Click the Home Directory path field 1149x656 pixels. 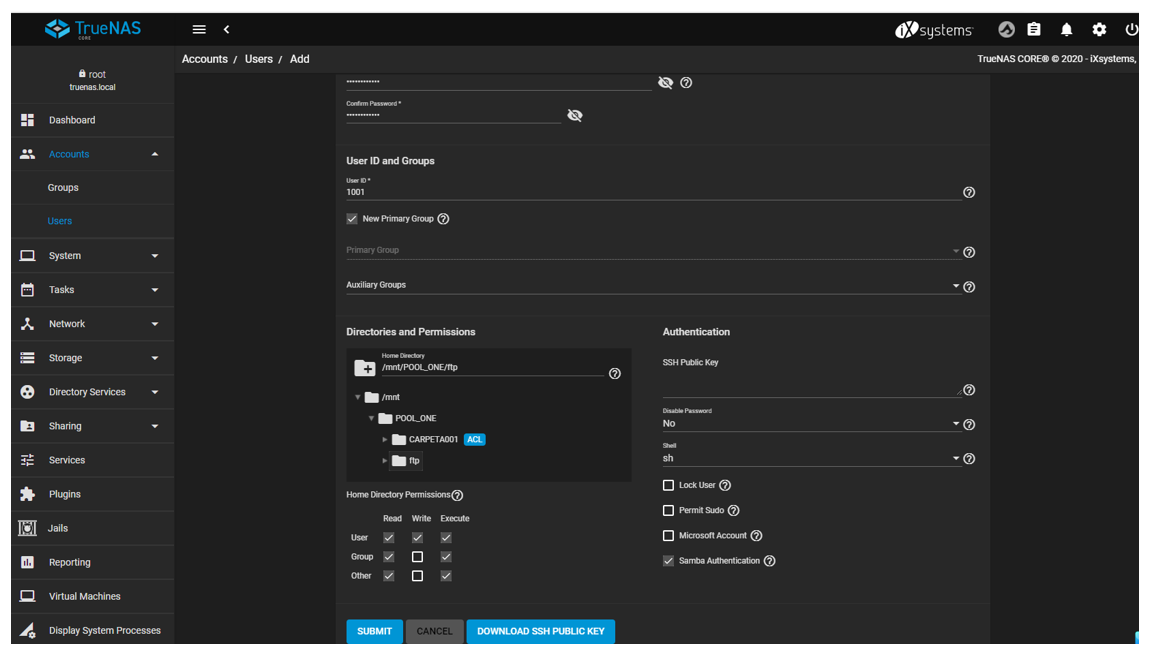[x=492, y=367]
